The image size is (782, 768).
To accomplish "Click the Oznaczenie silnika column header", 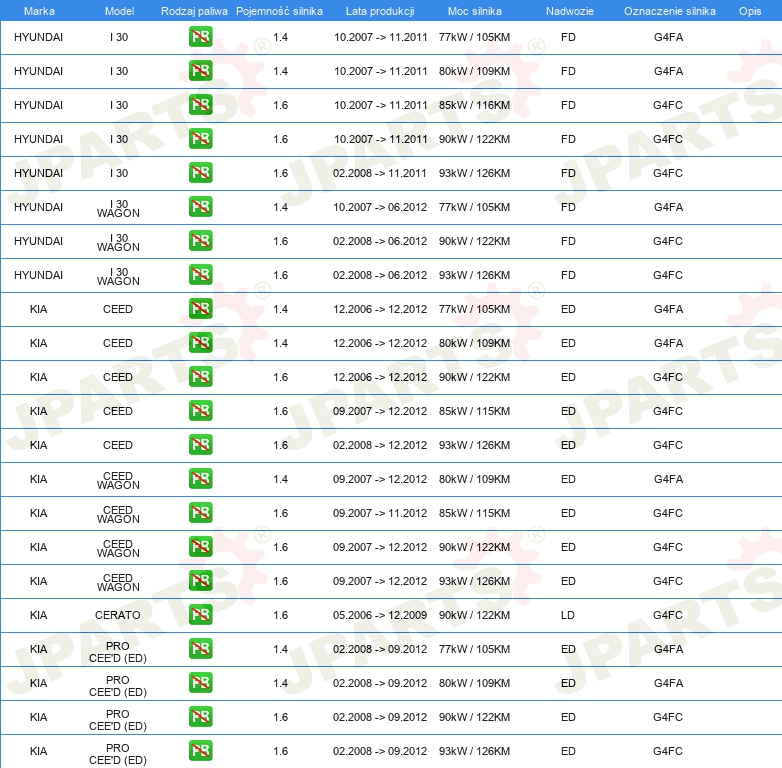I will [669, 10].
